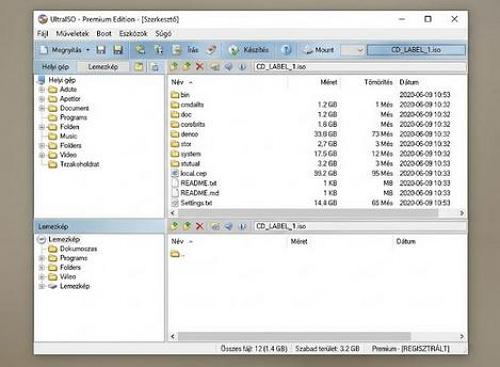The image size is (500, 367).
Task: Click the CD_LABEL_1.iso toolbar label field
Action: pyautogui.click(x=416, y=50)
